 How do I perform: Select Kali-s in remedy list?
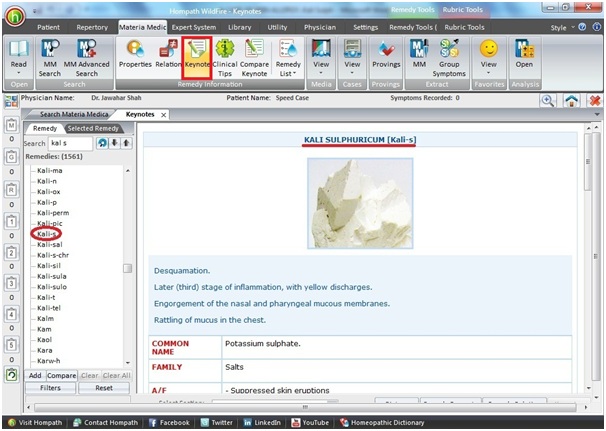click(47, 234)
